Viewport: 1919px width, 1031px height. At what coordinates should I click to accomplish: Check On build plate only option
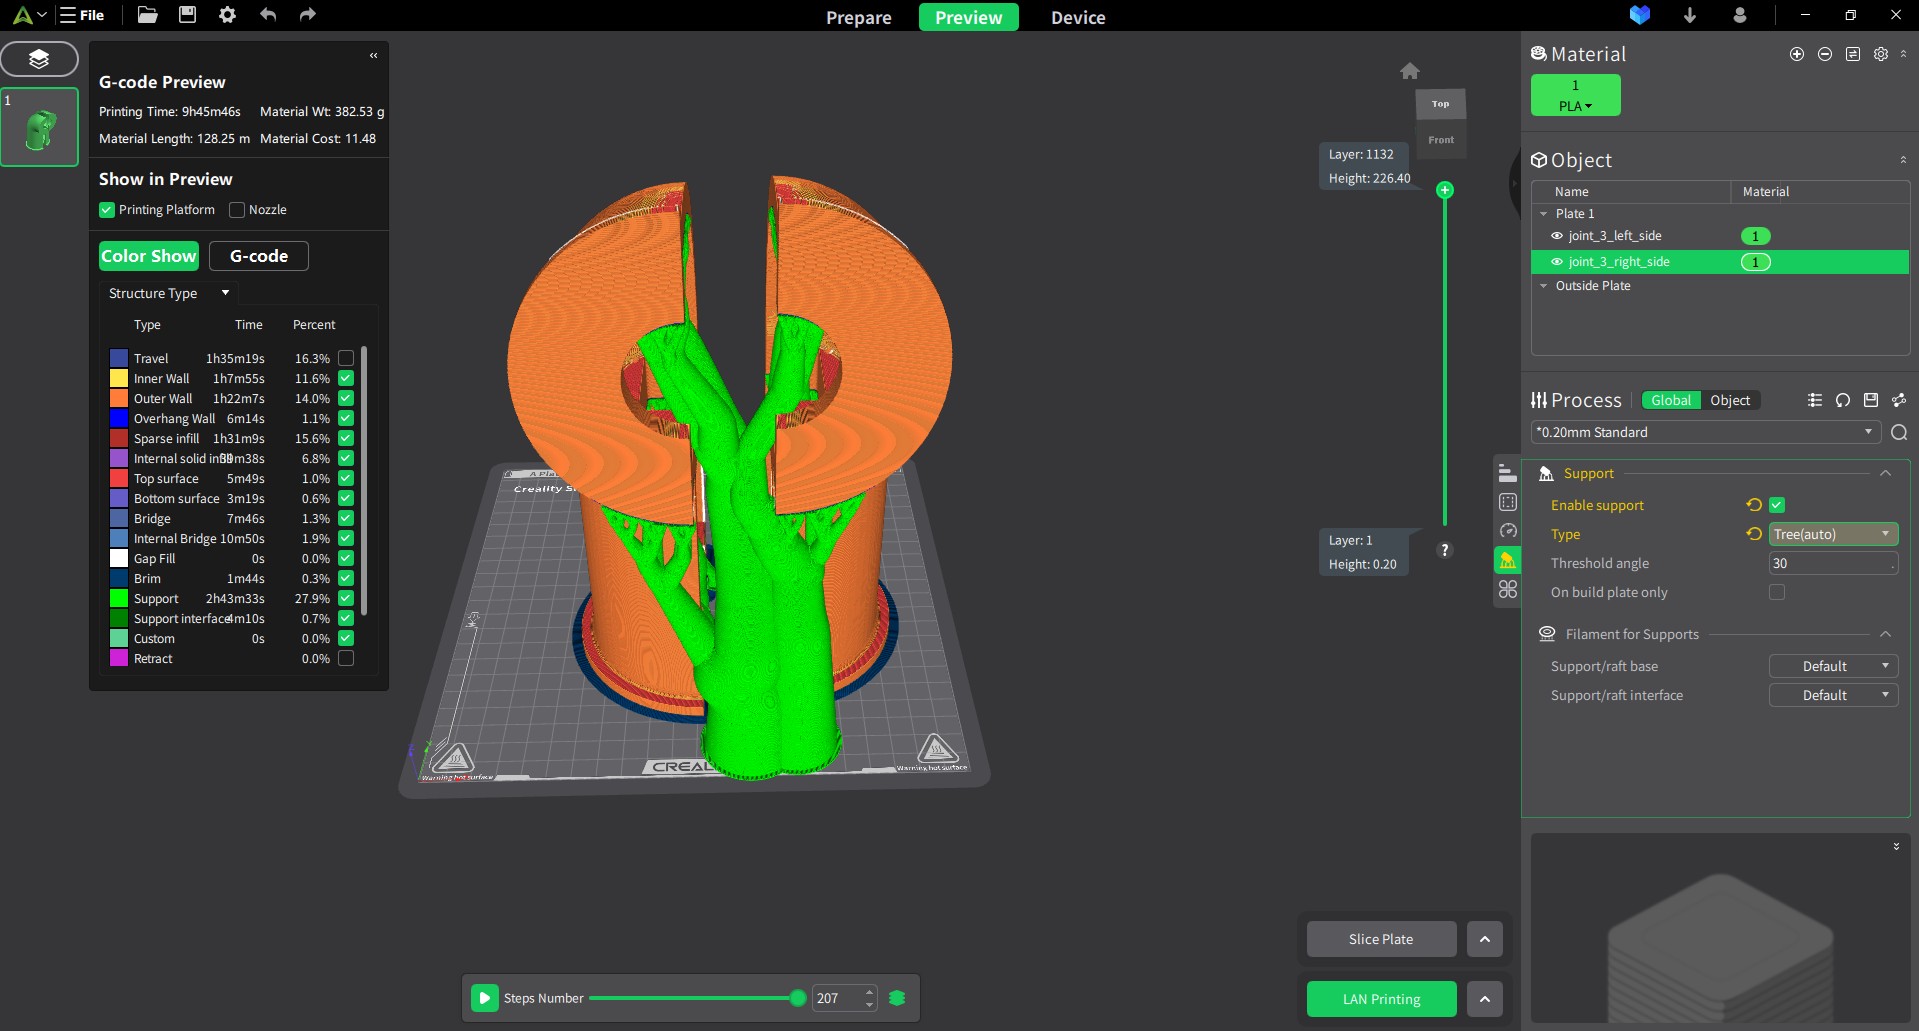(1777, 592)
